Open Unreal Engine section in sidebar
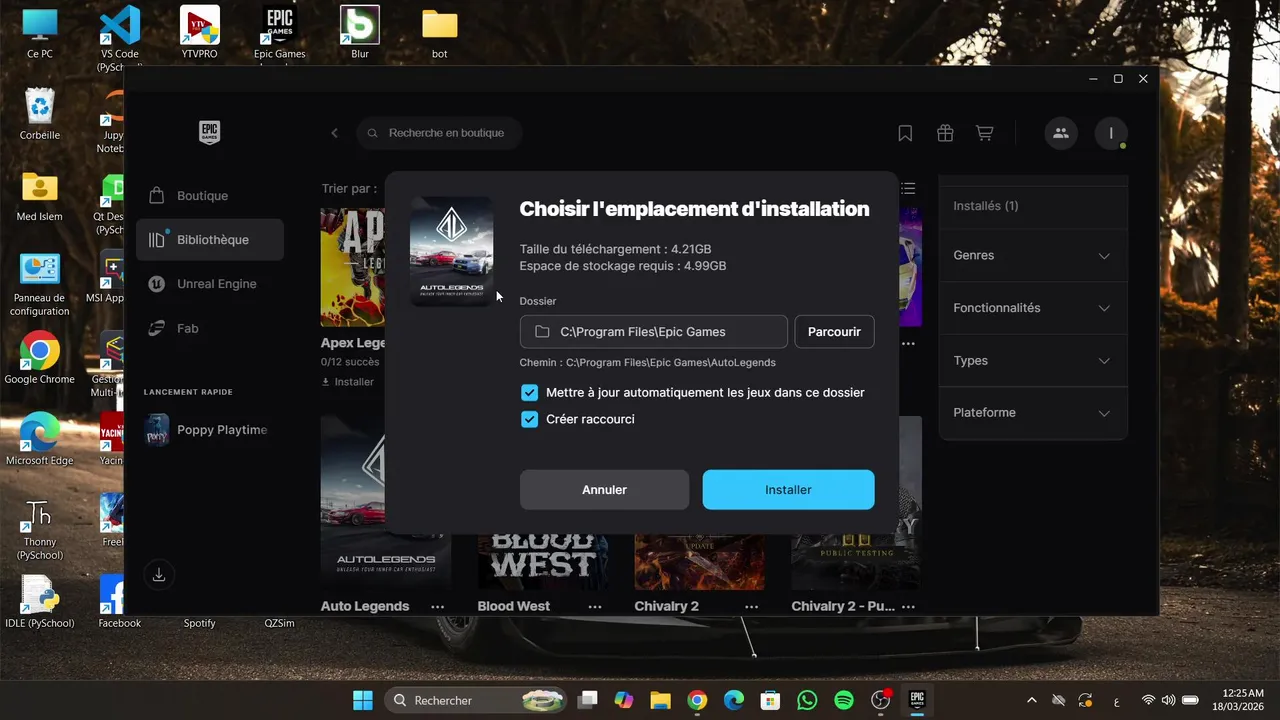Viewport: 1280px width, 720px height. click(210, 284)
